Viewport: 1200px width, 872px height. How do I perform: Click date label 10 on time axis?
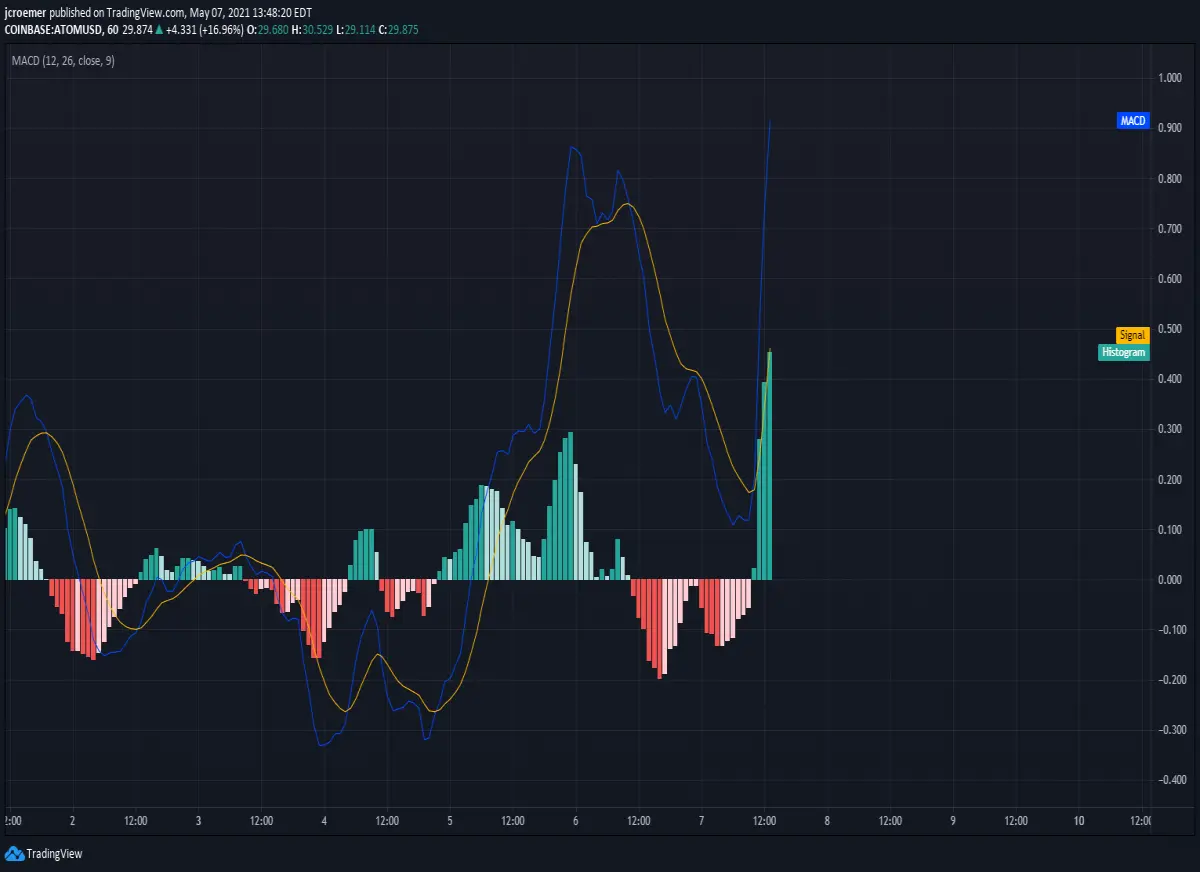(1078, 820)
